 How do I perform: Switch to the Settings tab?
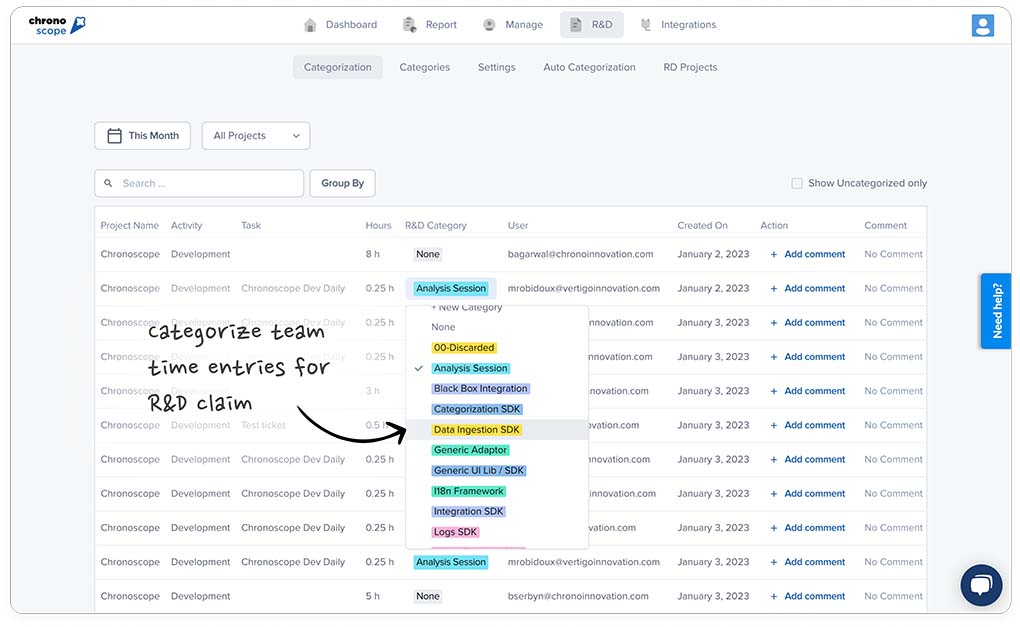tap(496, 67)
